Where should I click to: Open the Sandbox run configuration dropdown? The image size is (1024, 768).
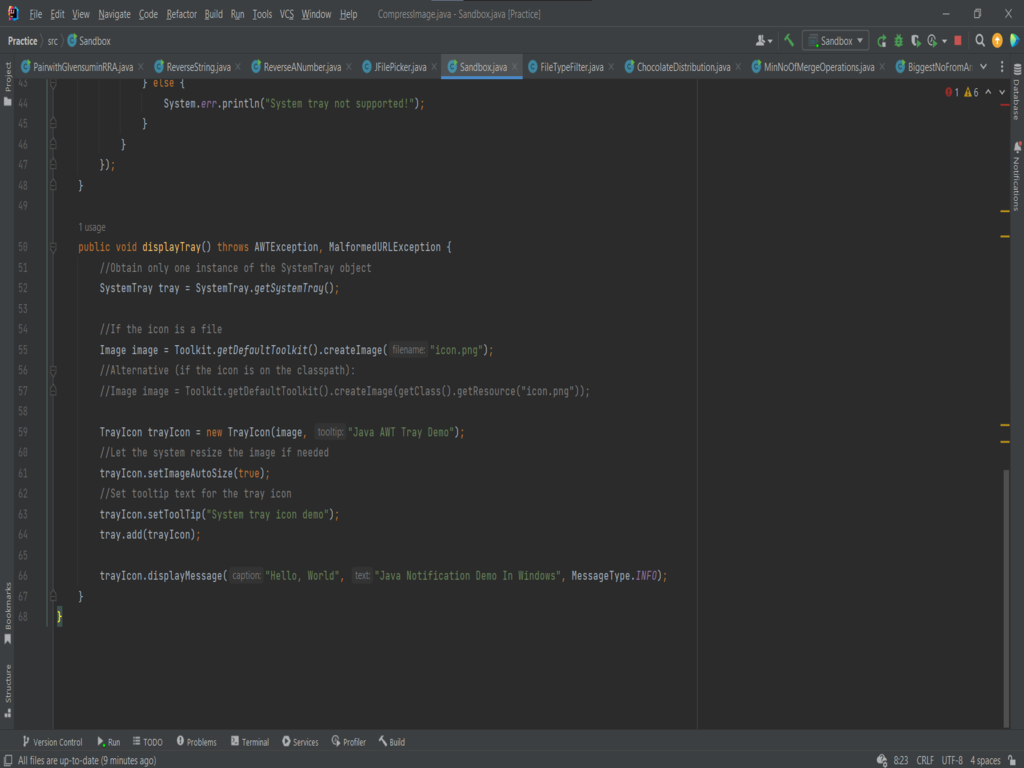835,40
